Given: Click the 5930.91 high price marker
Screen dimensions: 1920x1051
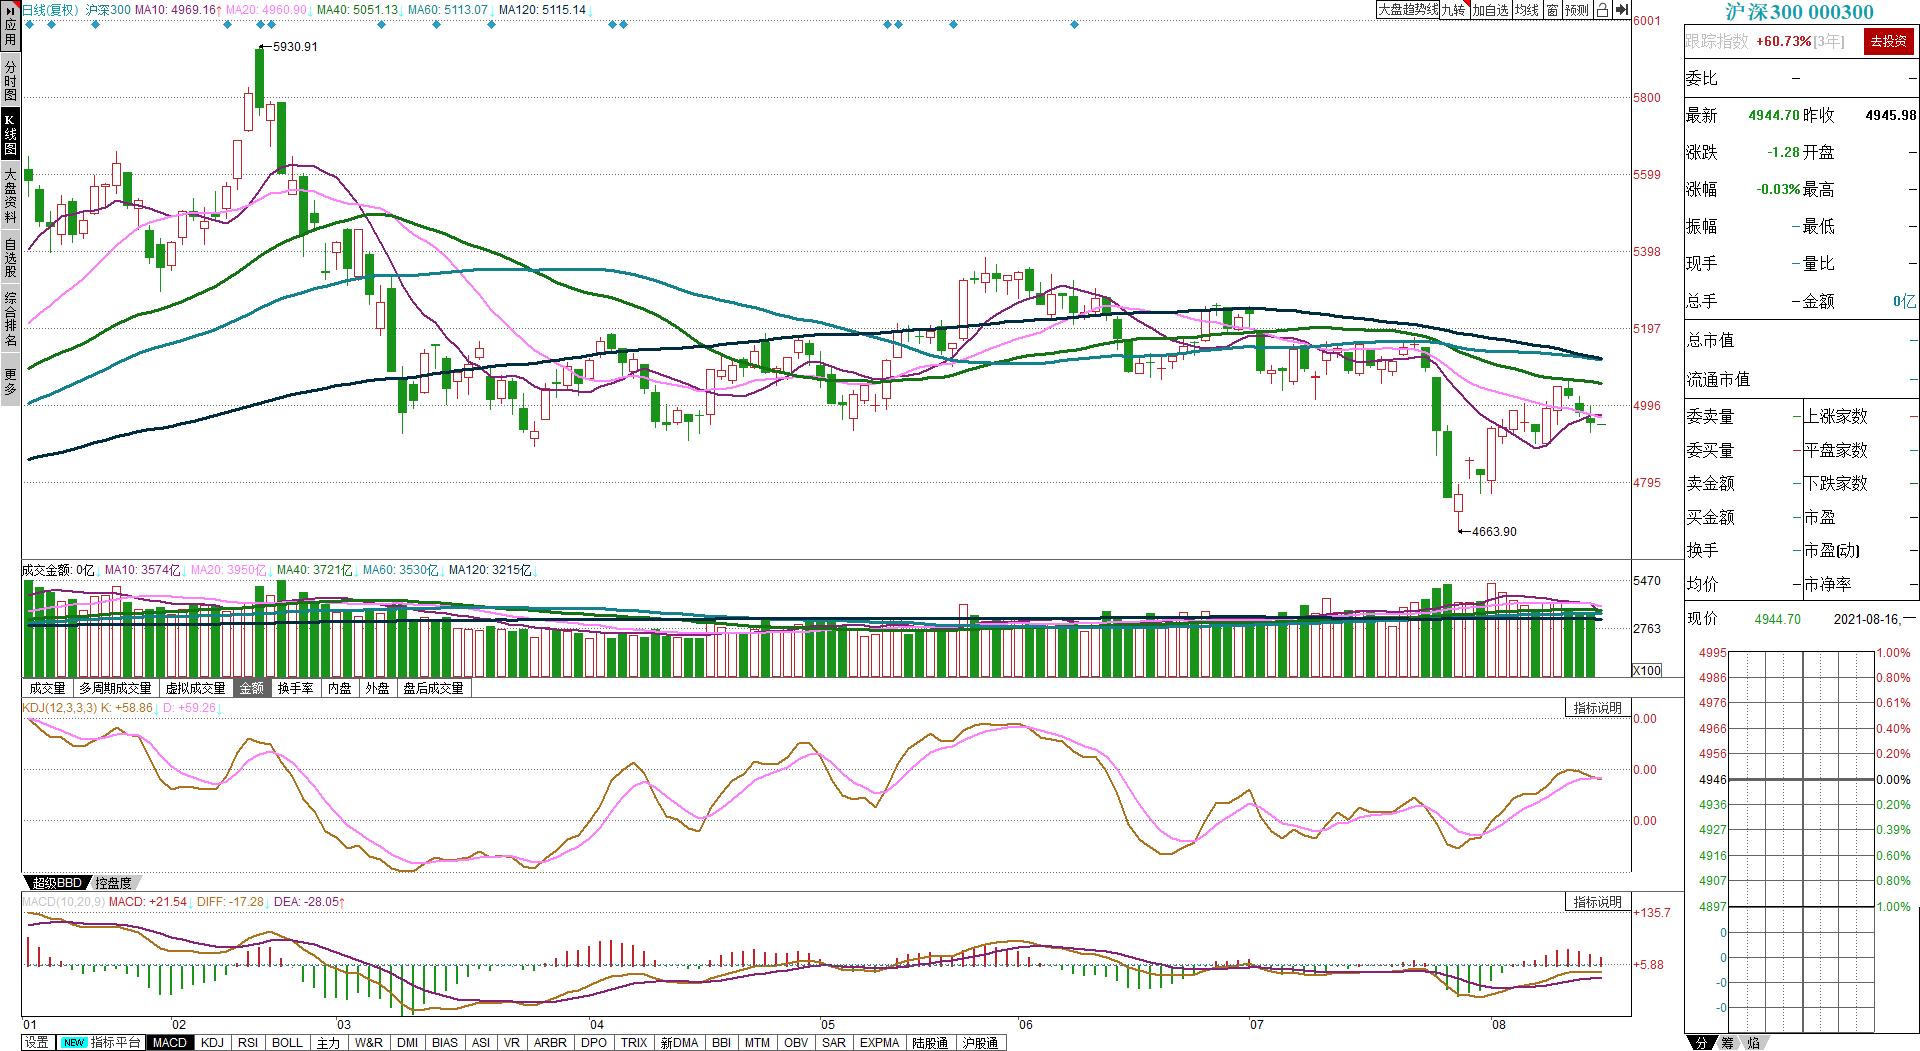Looking at the screenshot, I should [295, 47].
